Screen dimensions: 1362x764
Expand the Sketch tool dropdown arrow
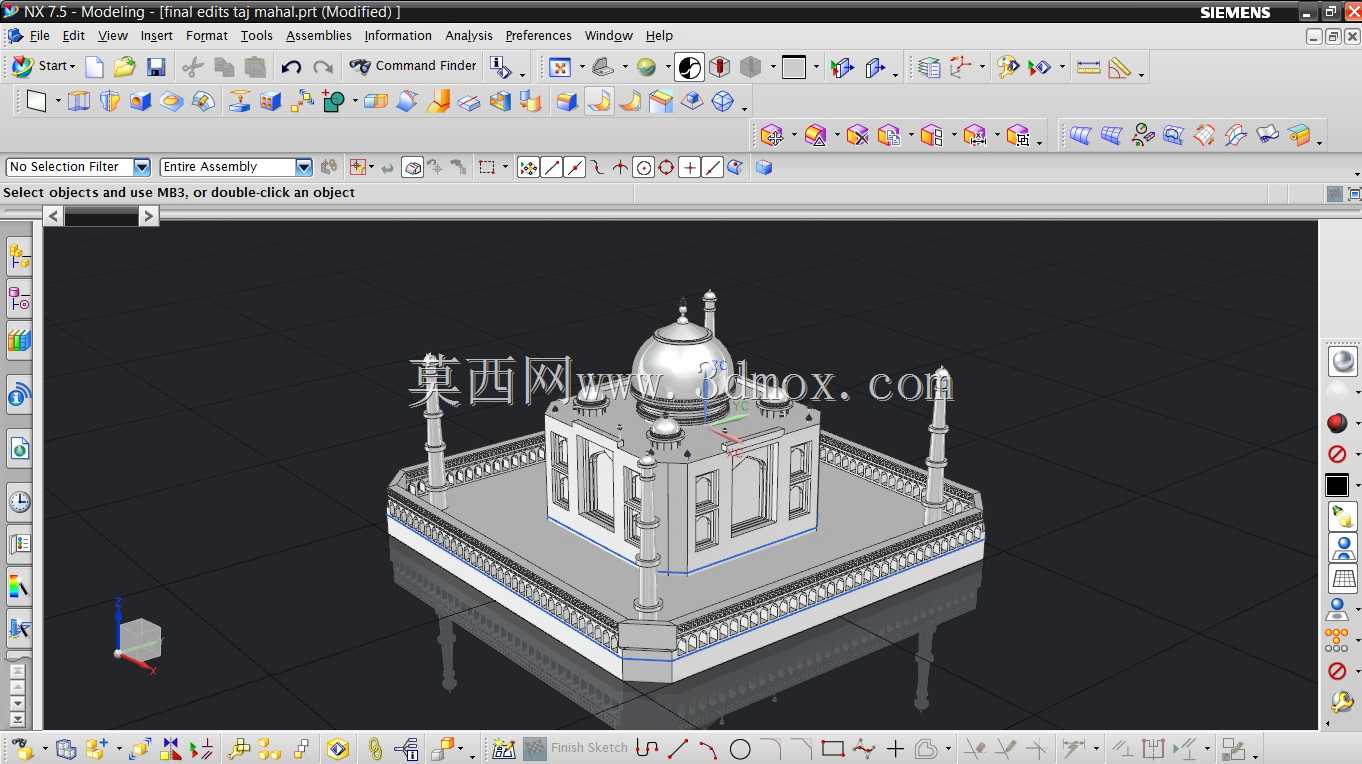pyautogui.click(x=58, y=102)
